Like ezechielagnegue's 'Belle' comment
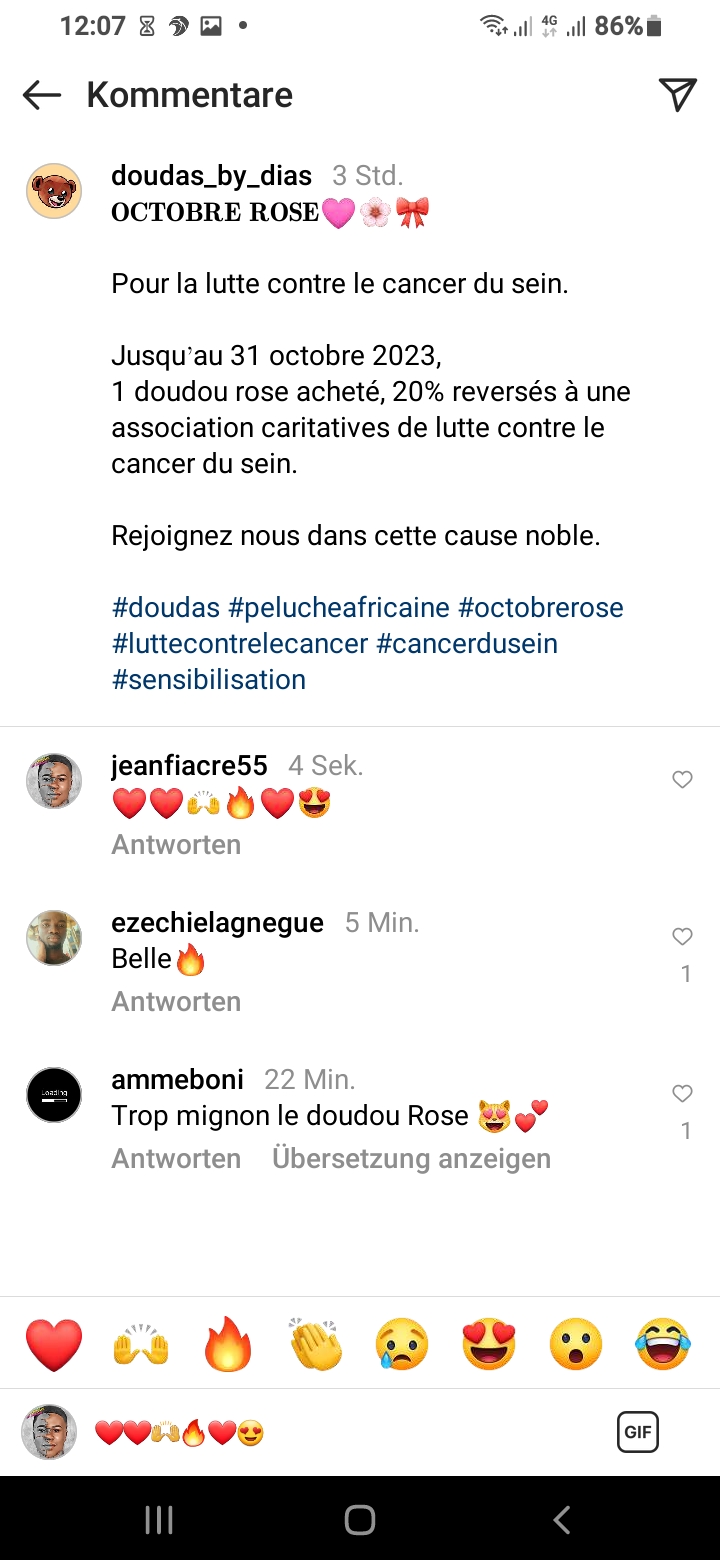 682,937
